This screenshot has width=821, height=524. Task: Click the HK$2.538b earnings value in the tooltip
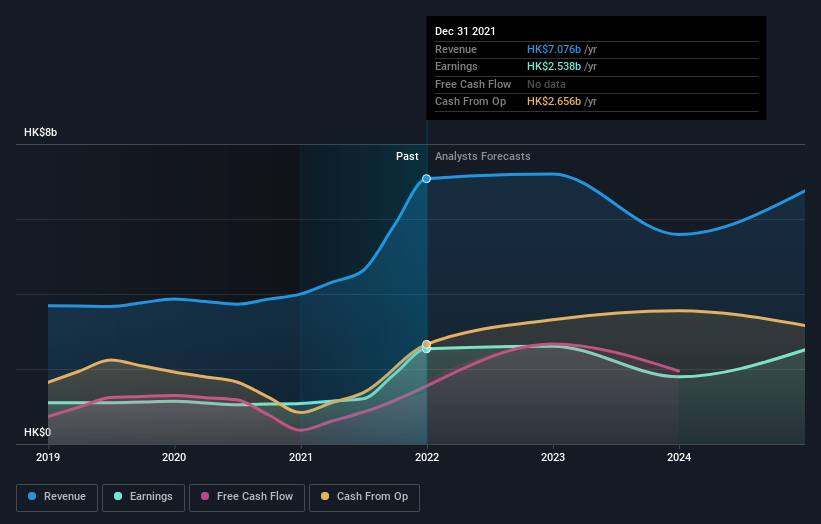[x=554, y=66]
